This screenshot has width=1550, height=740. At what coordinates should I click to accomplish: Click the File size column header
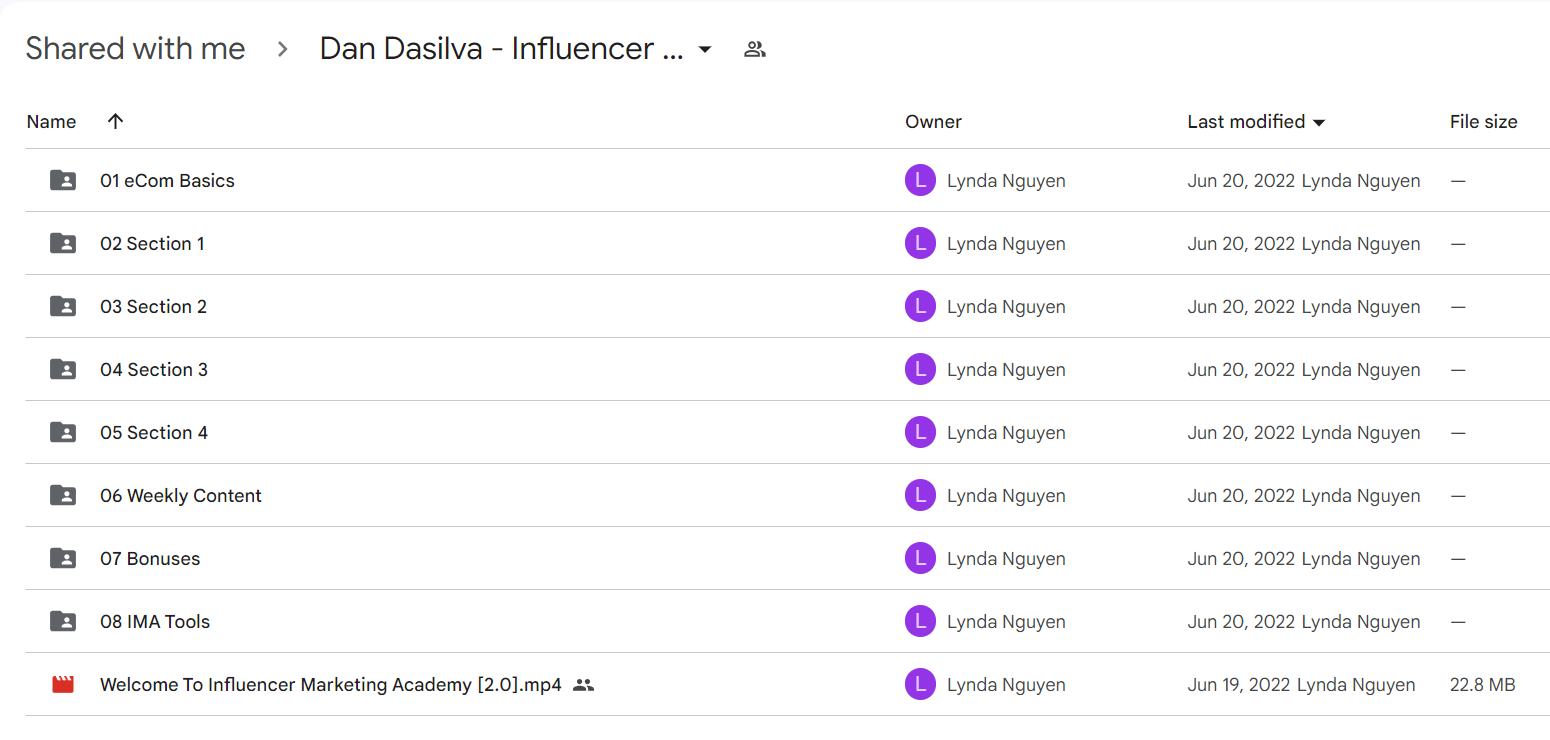pos(1483,122)
